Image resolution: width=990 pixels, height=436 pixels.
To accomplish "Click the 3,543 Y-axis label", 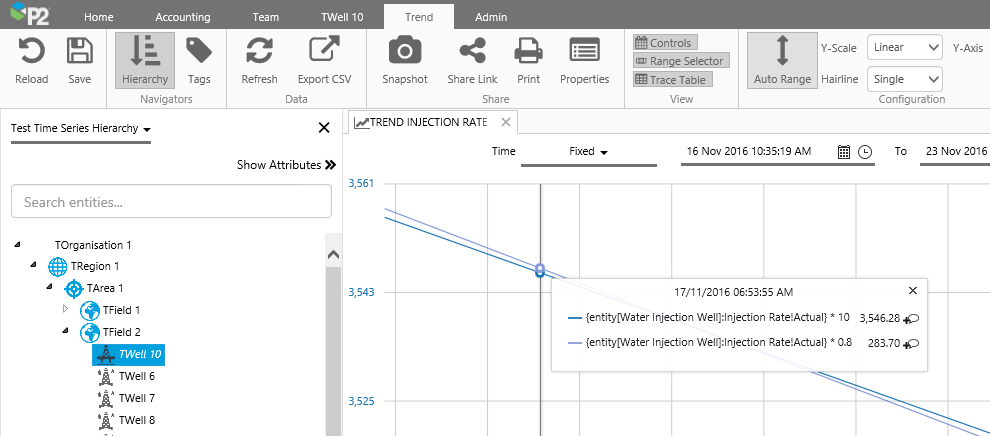I will (361, 292).
